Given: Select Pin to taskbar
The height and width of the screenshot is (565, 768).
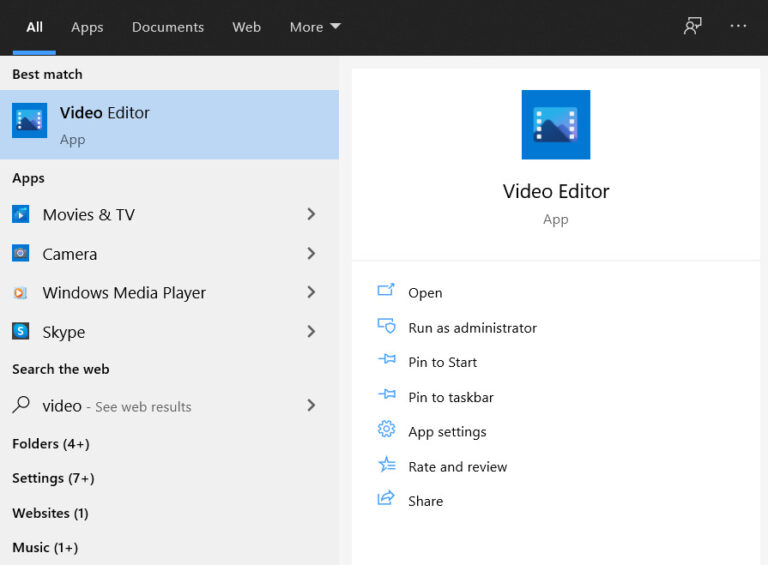Looking at the screenshot, I should tap(451, 397).
